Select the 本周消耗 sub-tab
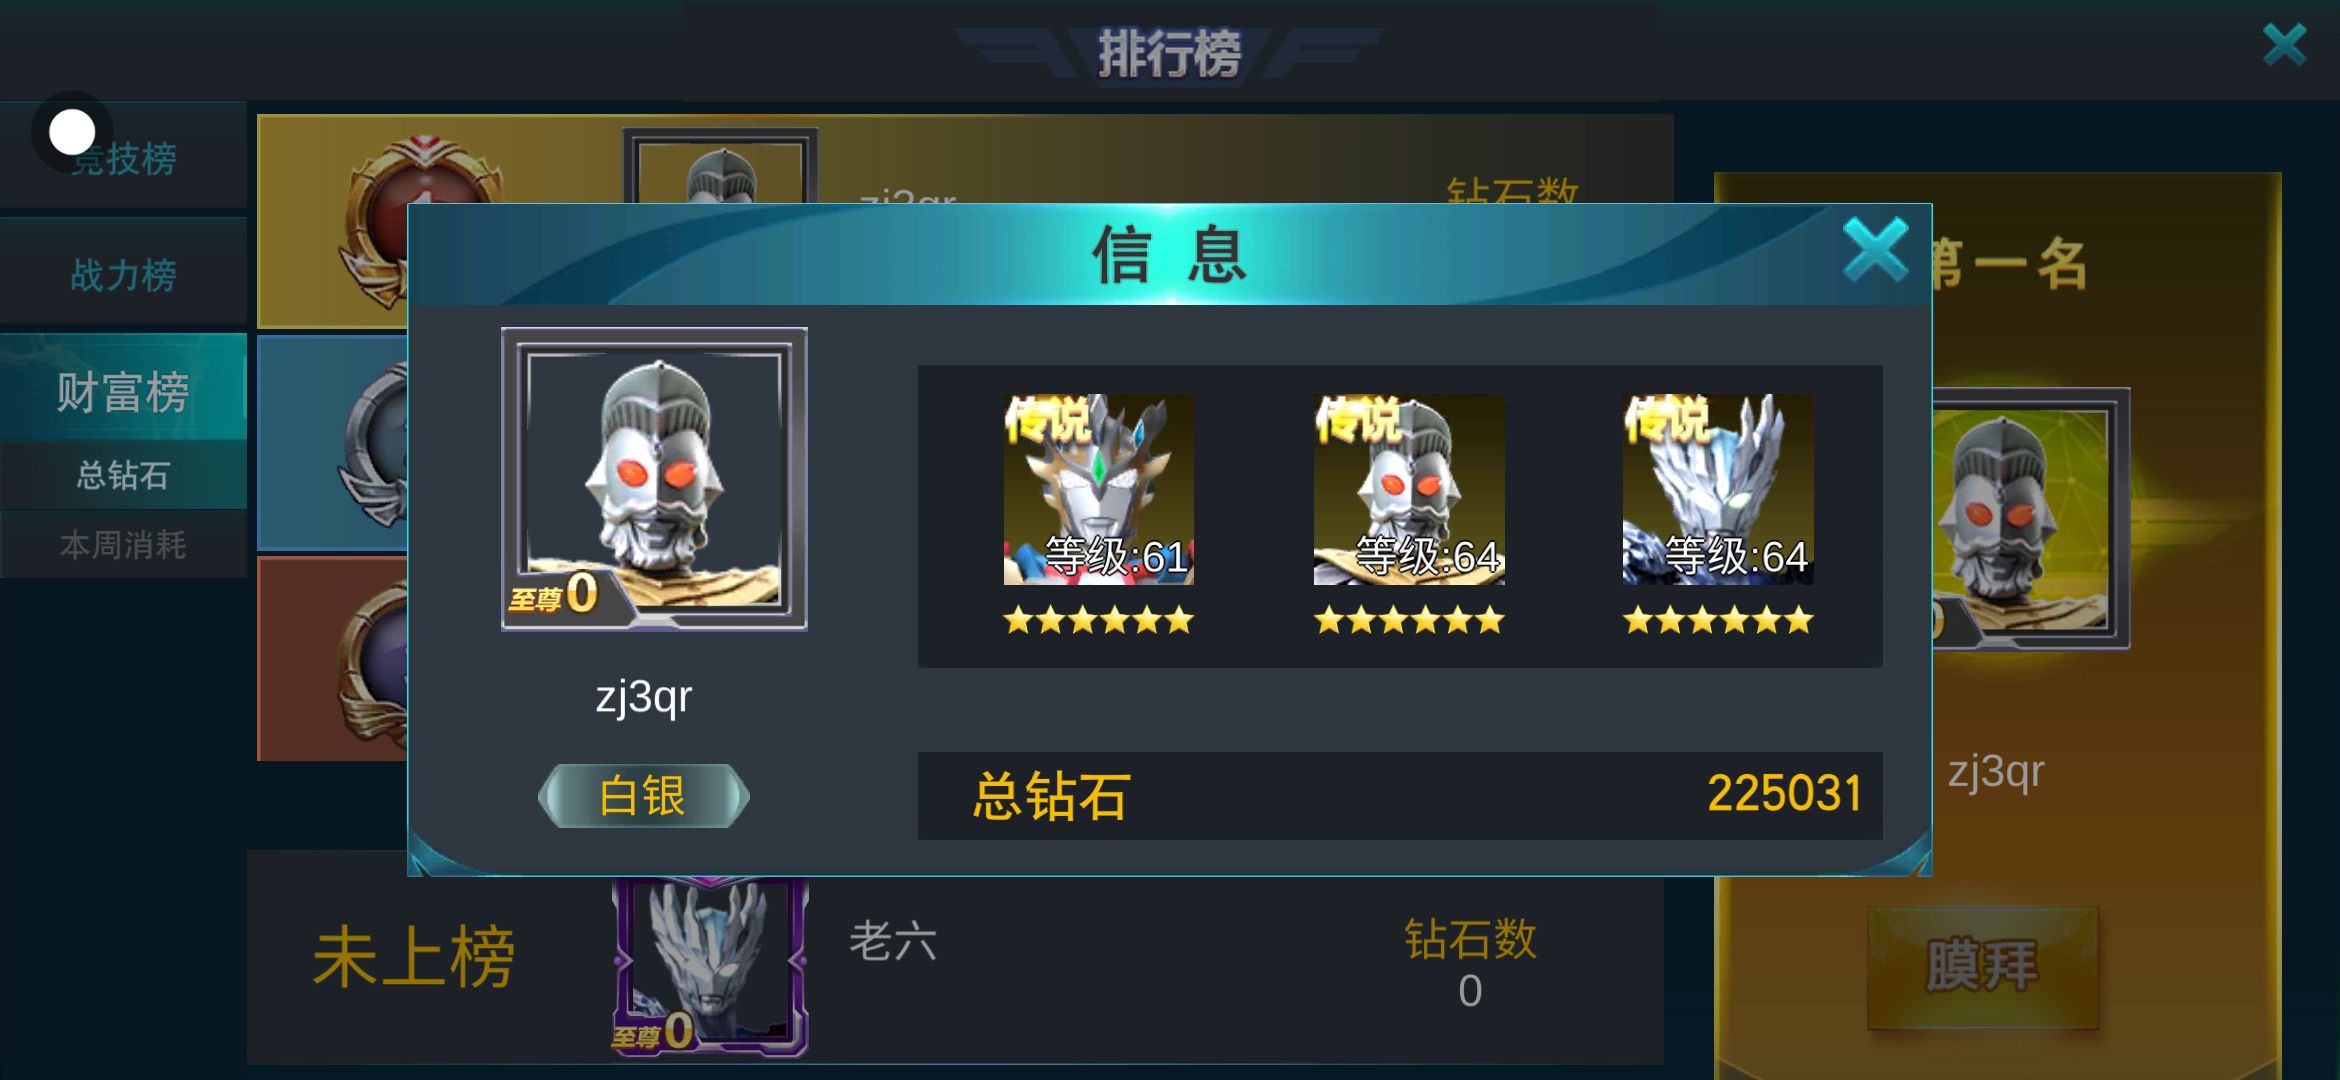2340x1080 pixels. point(123,545)
